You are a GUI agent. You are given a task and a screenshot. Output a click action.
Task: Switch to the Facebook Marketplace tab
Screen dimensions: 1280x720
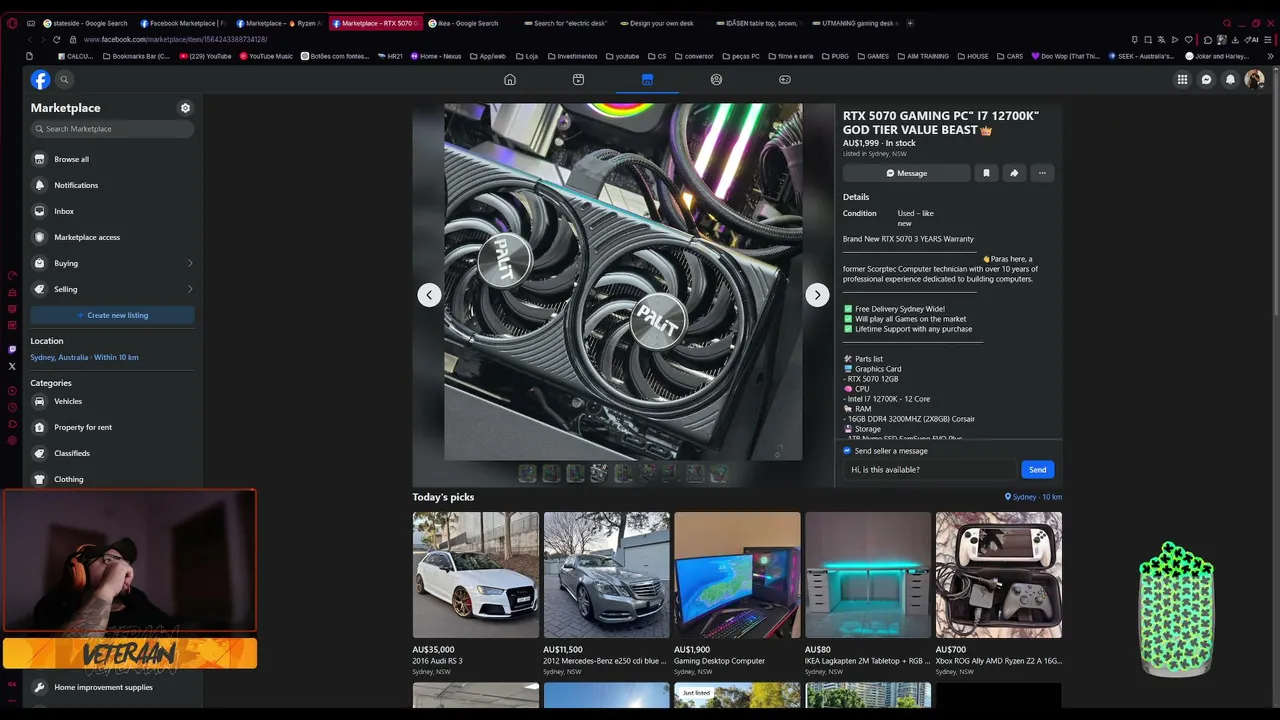pos(182,23)
